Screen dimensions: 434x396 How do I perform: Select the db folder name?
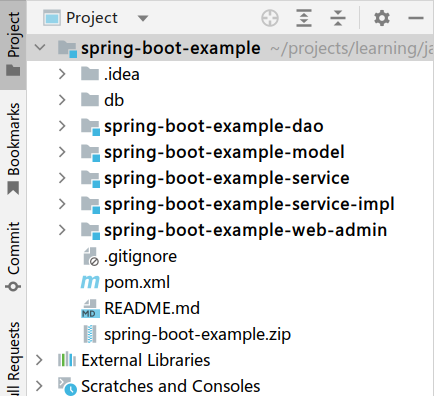tap(114, 100)
